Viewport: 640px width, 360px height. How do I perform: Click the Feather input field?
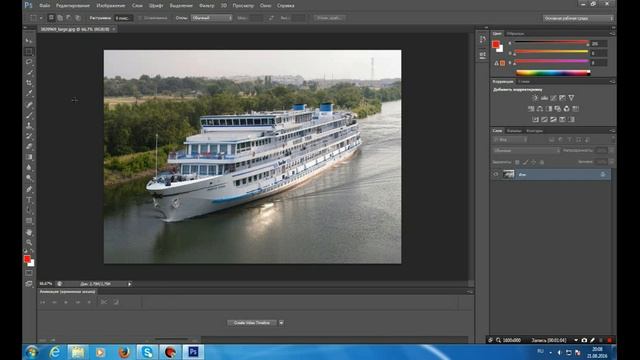(123, 18)
